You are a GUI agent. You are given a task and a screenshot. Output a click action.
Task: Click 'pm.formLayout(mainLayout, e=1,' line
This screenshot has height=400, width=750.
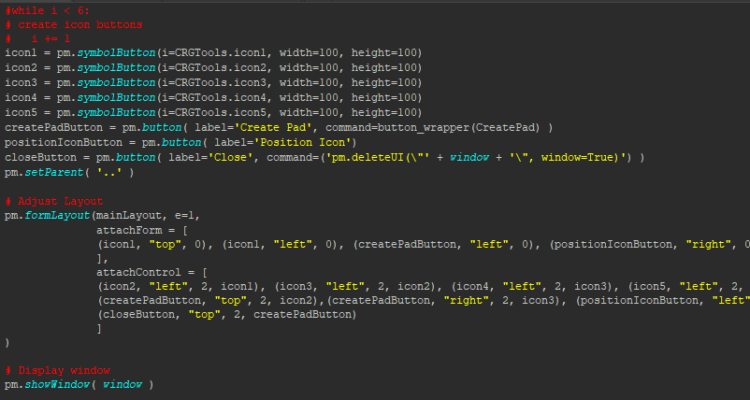pyautogui.click(x=102, y=216)
